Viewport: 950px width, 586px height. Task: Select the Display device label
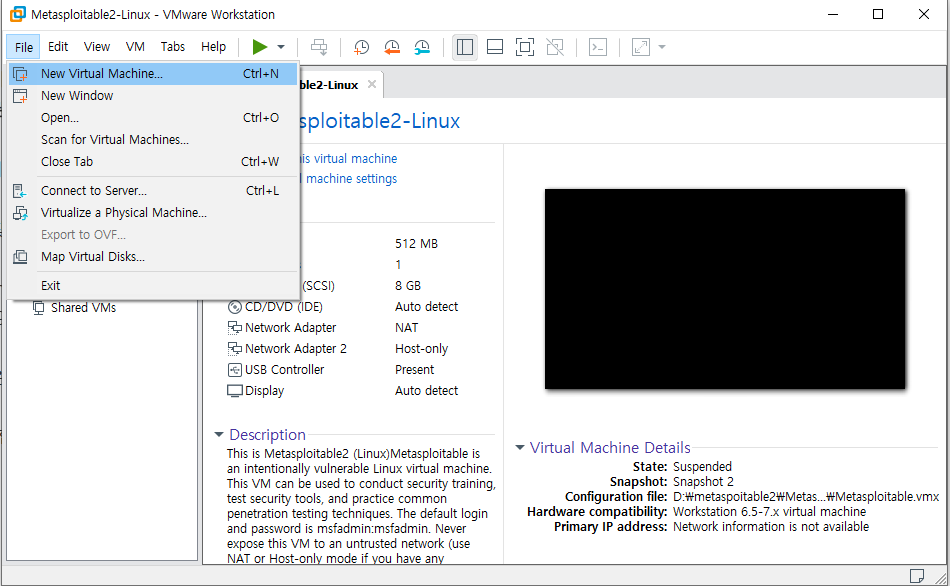(264, 391)
